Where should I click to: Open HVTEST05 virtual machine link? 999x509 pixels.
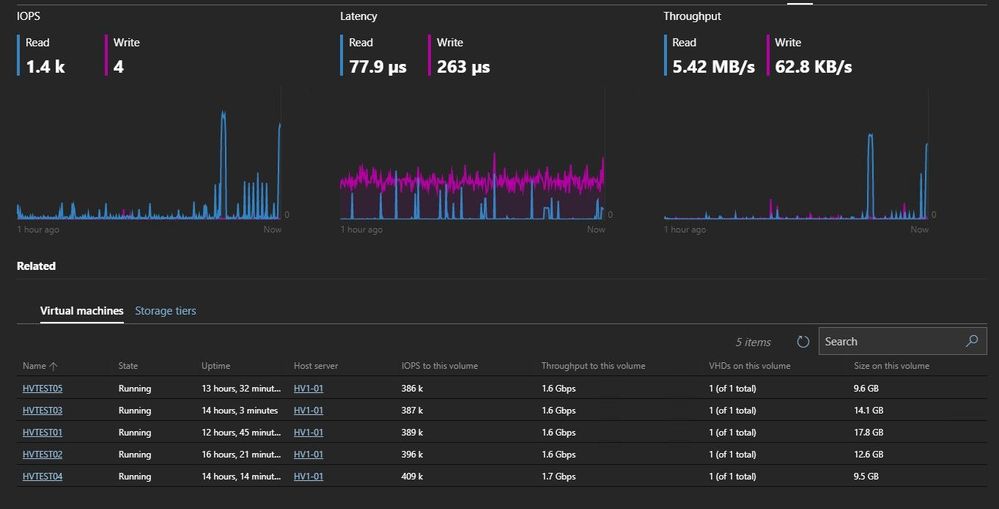click(x=42, y=389)
